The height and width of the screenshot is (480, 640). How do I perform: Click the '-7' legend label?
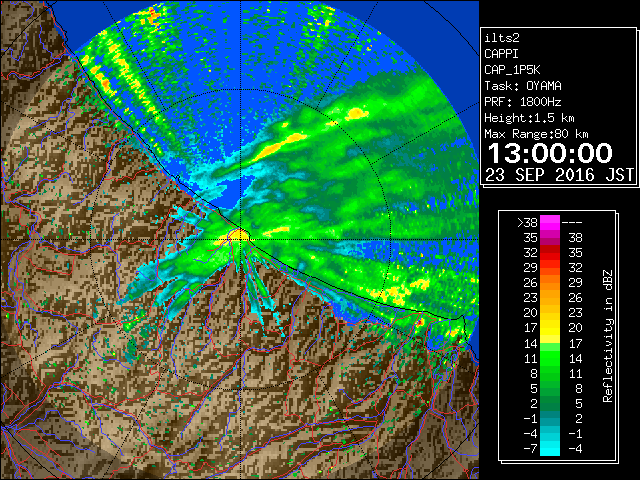click(530, 449)
